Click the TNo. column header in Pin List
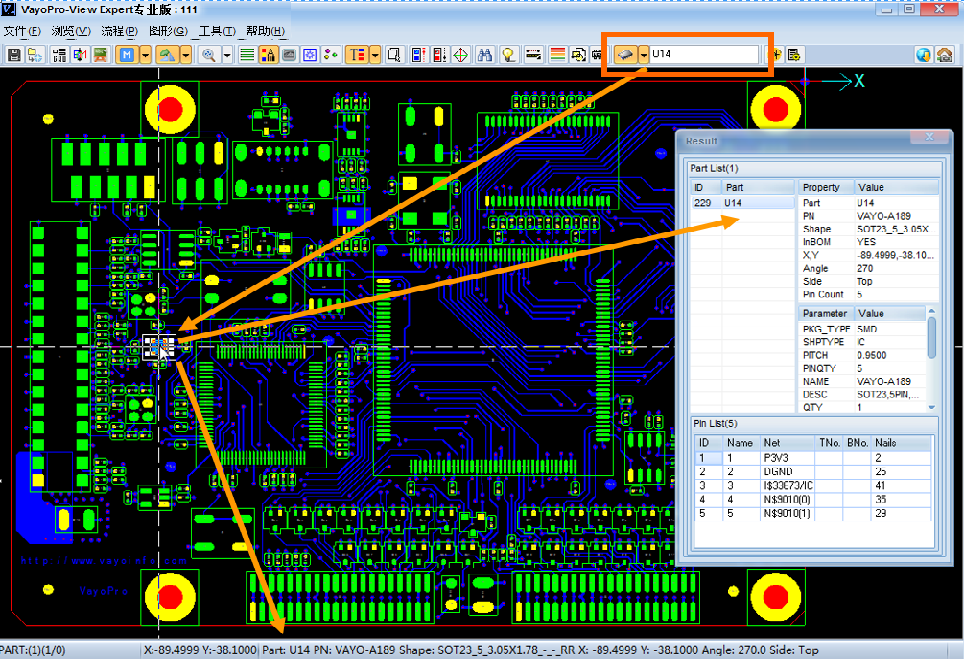 [x=828, y=443]
